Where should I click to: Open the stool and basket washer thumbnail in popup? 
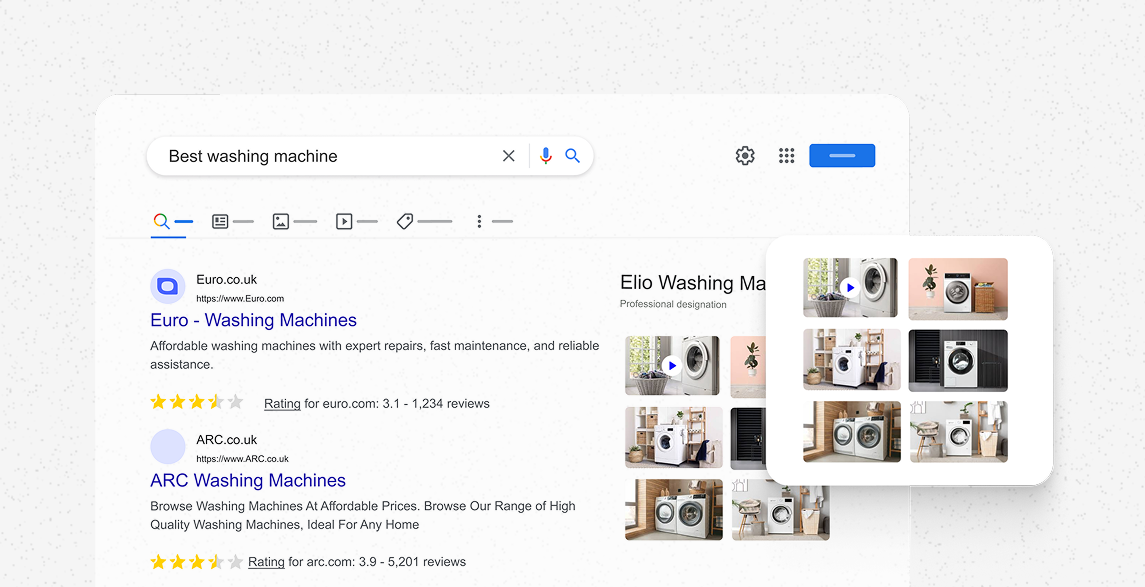pos(959,431)
